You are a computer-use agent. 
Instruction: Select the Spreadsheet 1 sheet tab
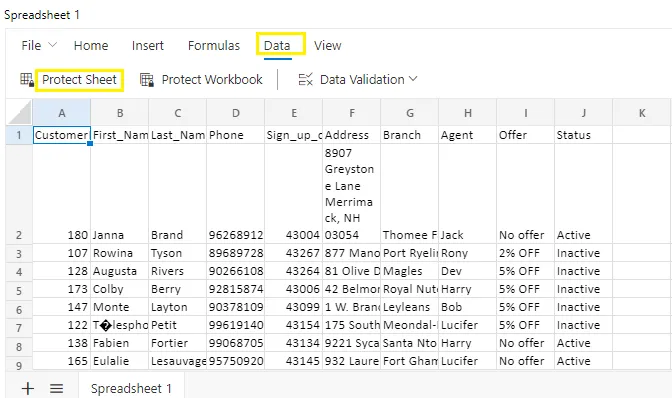coord(131,388)
